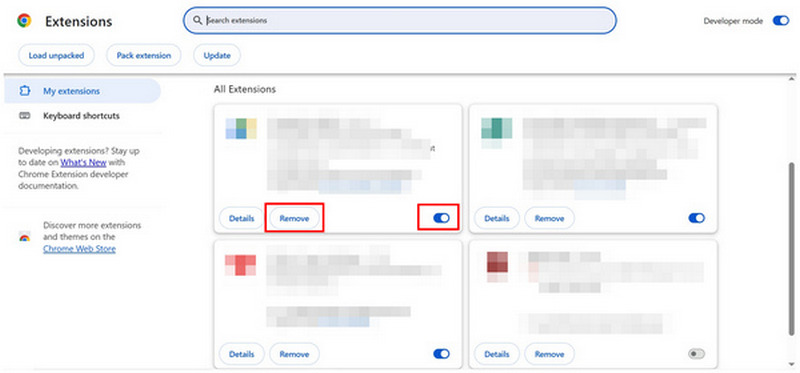Disable the blue-green icon extension toggle
Viewport: 800px width, 373px height.
click(441, 218)
